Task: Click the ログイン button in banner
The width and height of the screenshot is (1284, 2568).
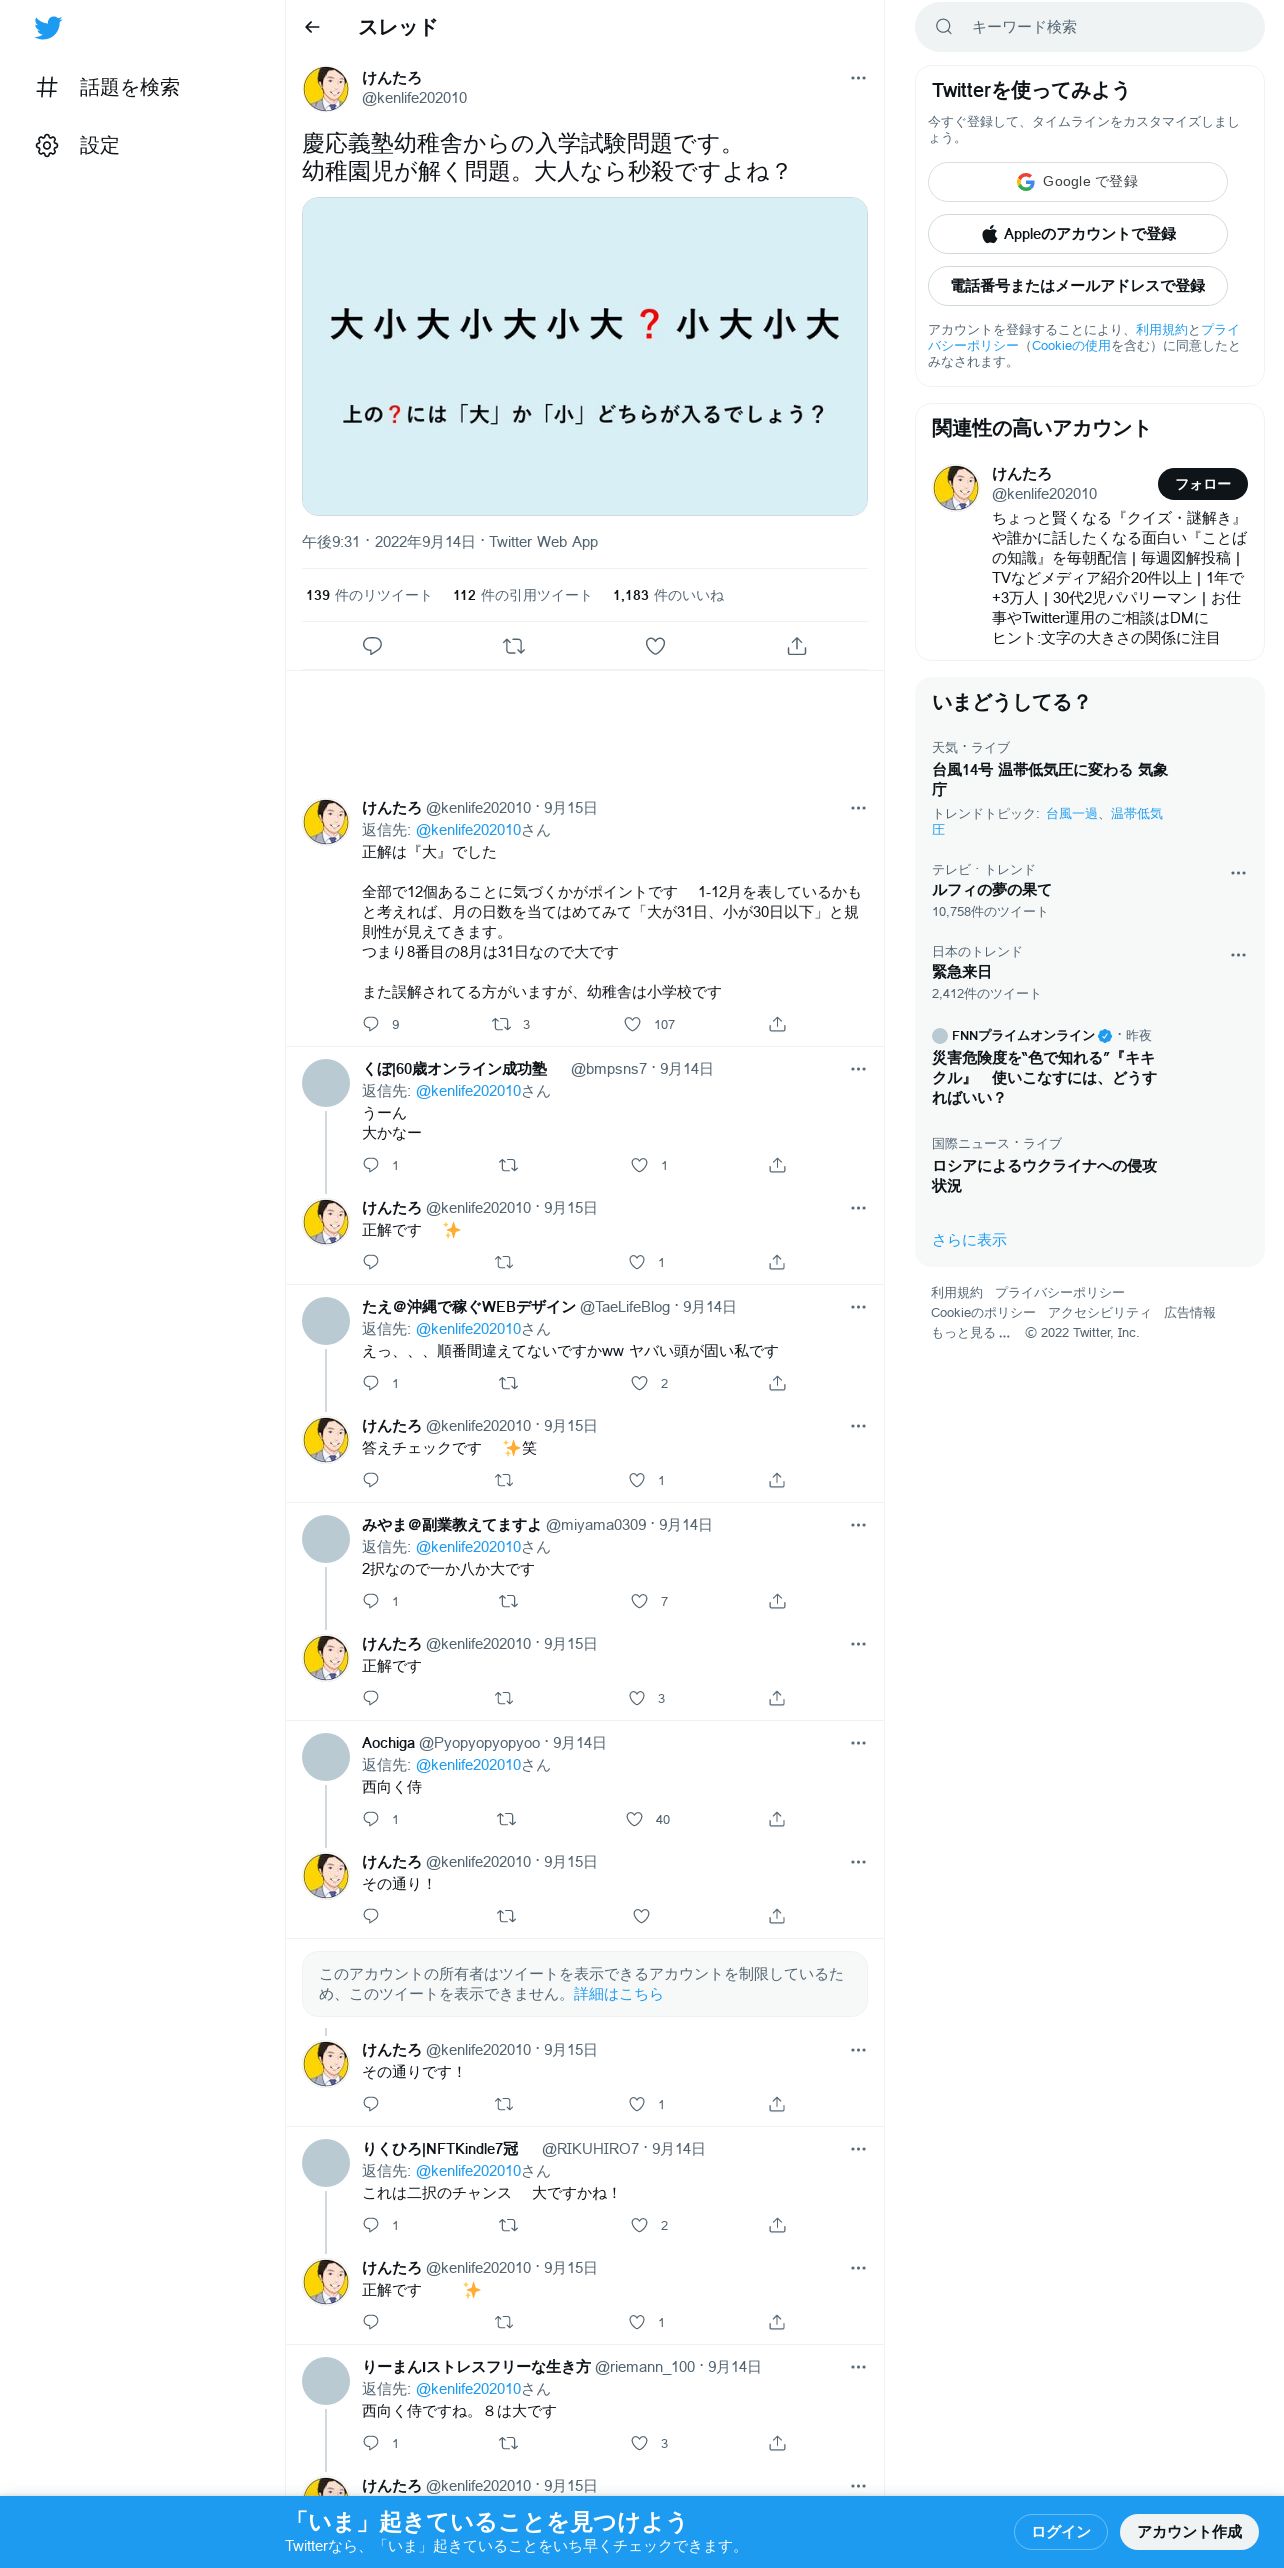Action: click(x=1060, y=2532)
